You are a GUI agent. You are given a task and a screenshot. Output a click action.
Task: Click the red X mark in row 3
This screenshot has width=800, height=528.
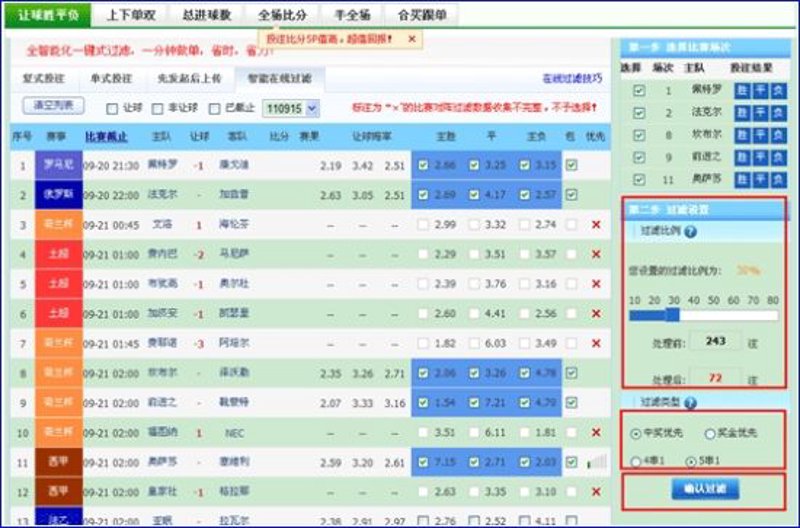[x=595, y=224]
